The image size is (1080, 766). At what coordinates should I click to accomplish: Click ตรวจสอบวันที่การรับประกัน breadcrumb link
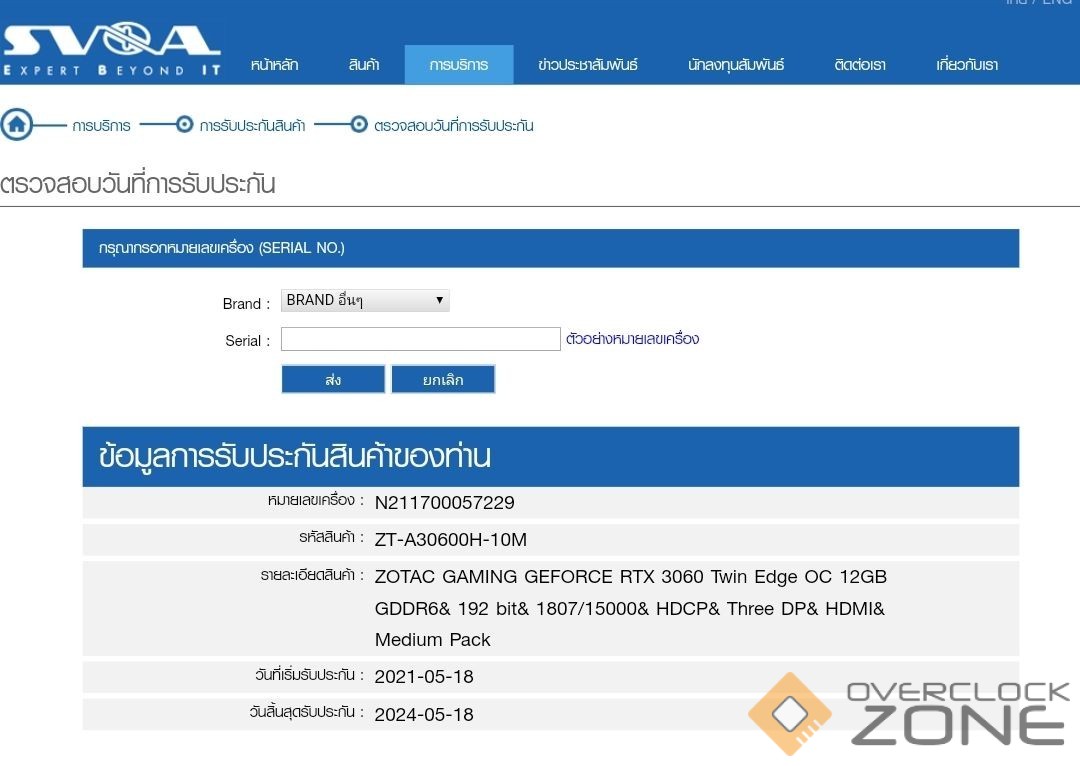(453, 126)
